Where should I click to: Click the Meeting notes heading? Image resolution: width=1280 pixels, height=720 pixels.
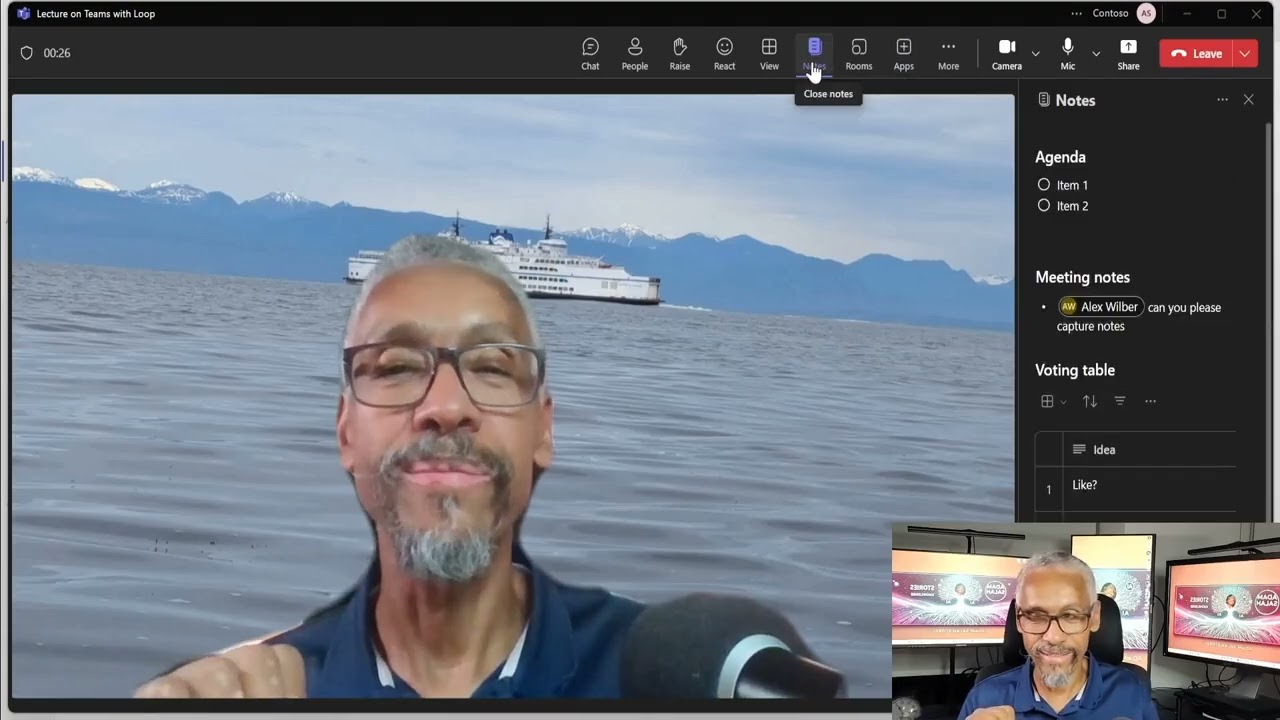click(x=1082, y=278)
